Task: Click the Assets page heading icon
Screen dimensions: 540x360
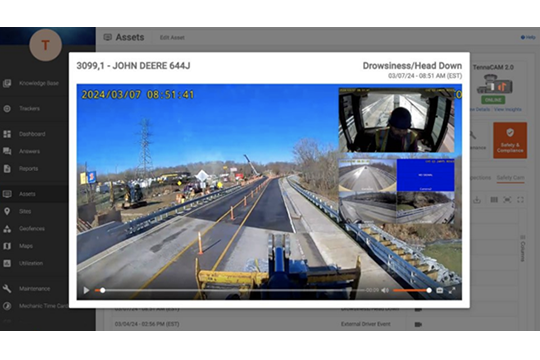Action: [108, 37]
